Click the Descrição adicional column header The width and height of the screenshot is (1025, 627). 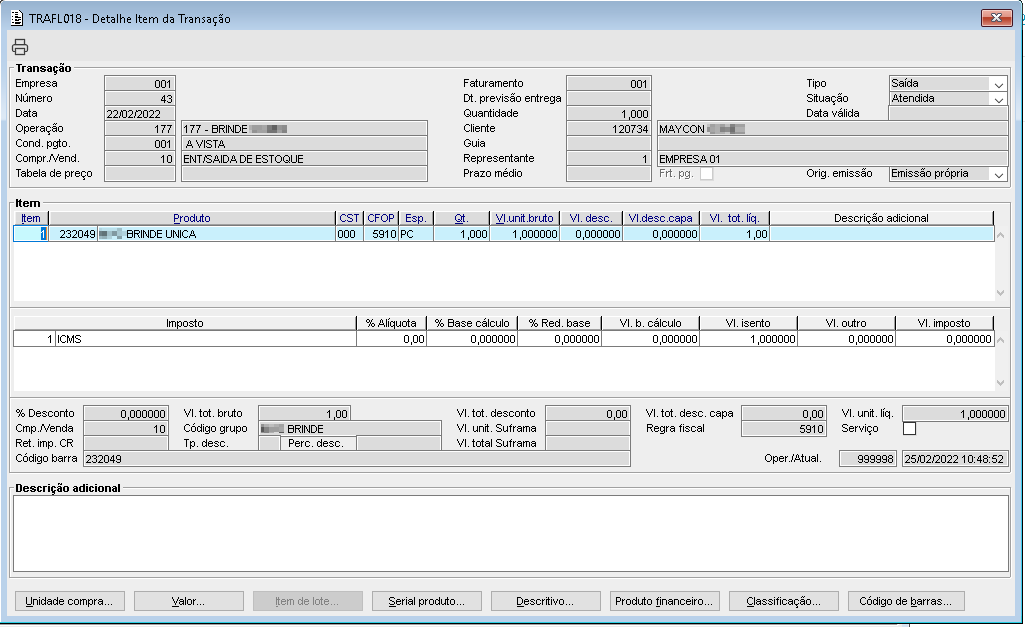(881, 218)
